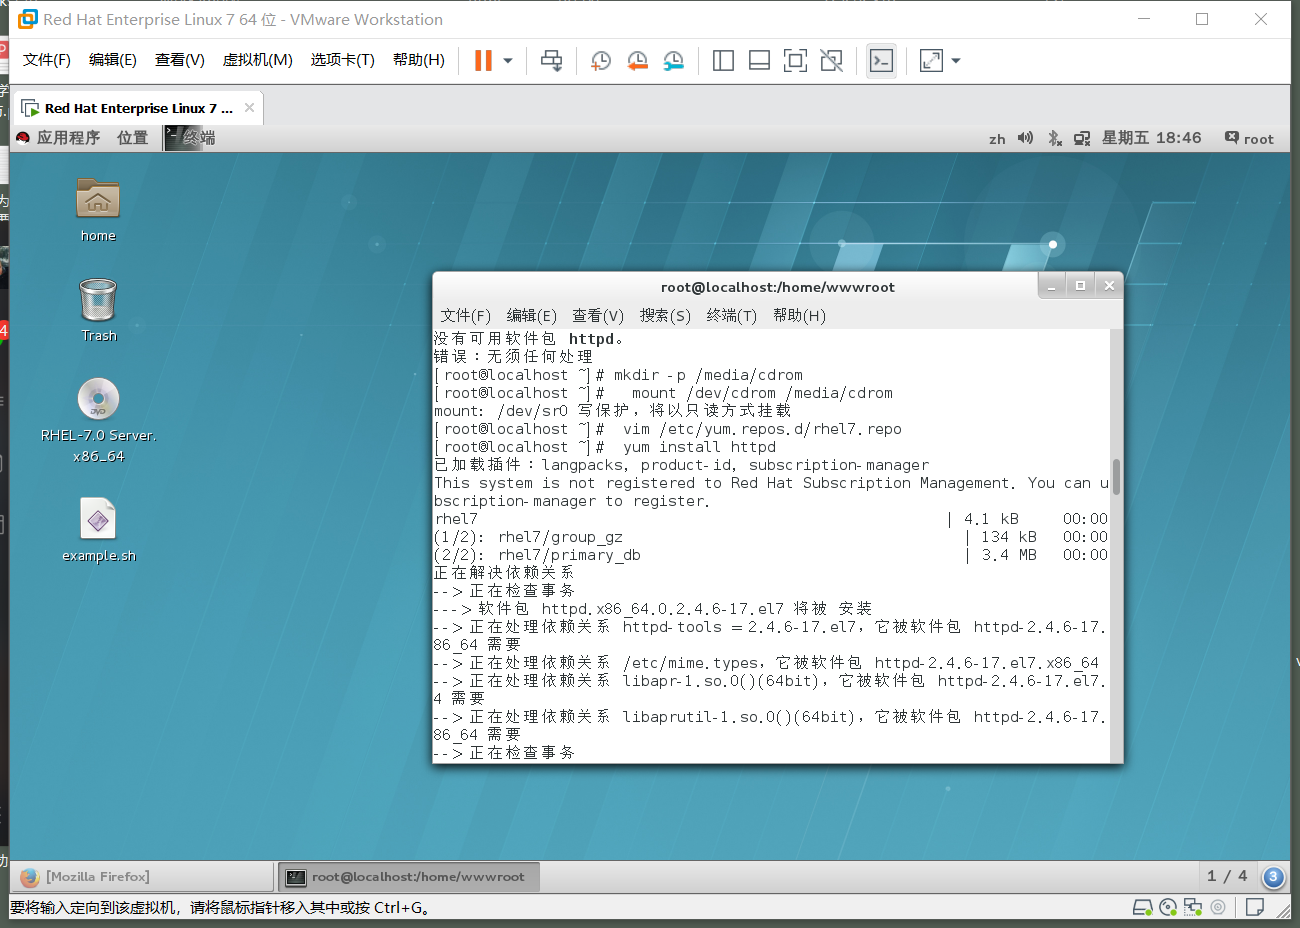Open terminal 编辑(E) menu
The image size is (1300, 928).
[531, 315]
